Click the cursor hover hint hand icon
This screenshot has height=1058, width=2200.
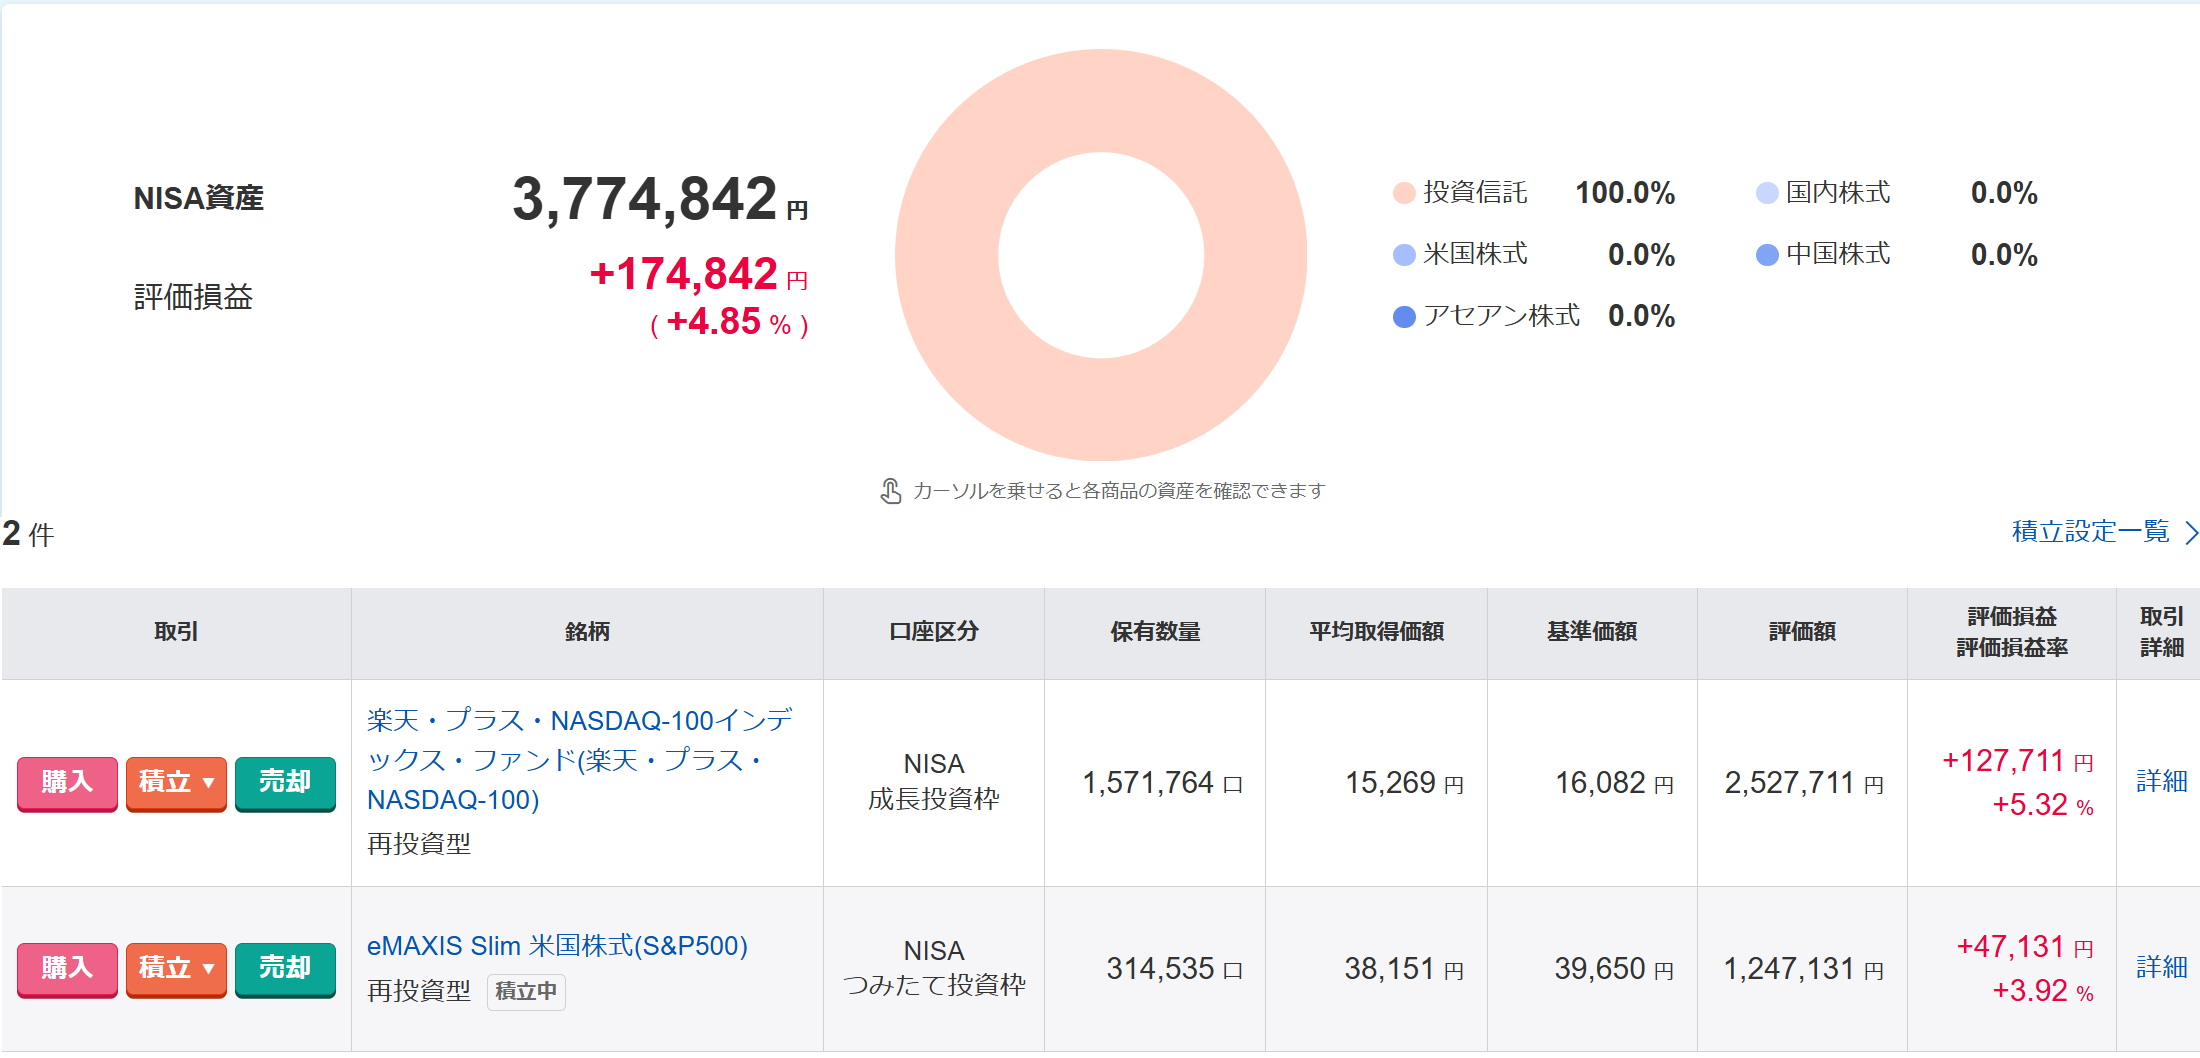click(x=890, y=491)
